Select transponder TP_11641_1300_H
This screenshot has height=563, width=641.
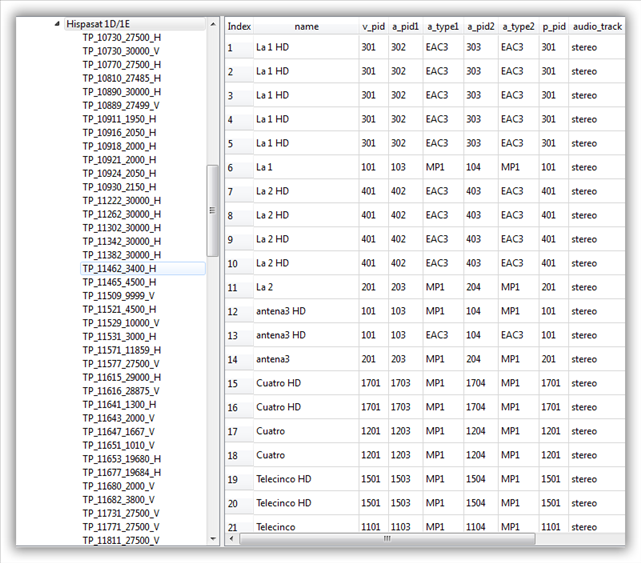point(119,405)
